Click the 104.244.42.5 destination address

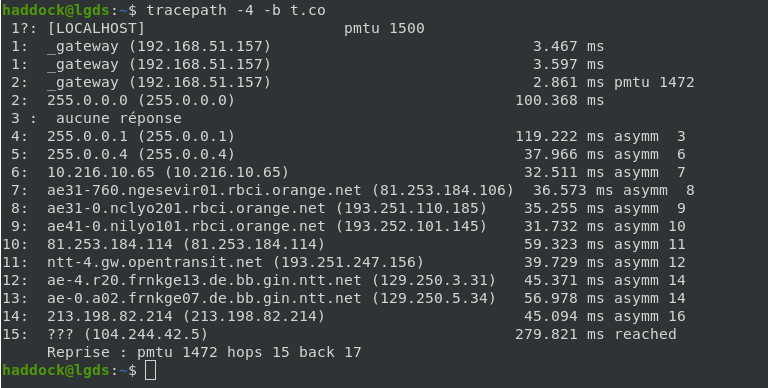pos(145,335)
